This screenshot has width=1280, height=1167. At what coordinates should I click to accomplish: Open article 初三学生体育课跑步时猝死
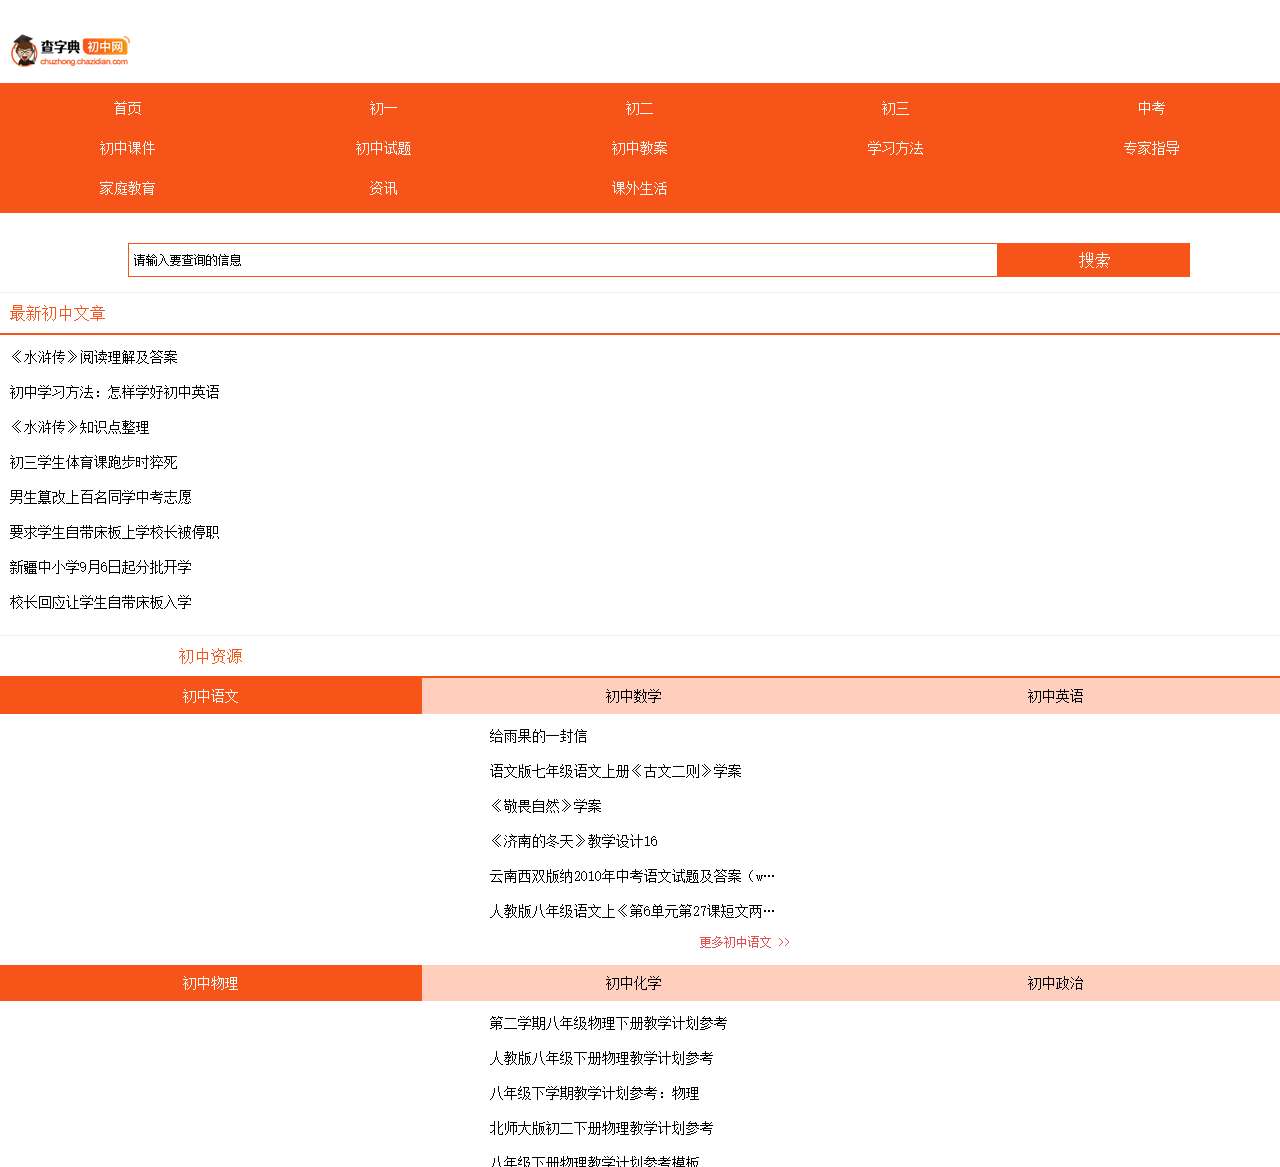tap(94, 462)
